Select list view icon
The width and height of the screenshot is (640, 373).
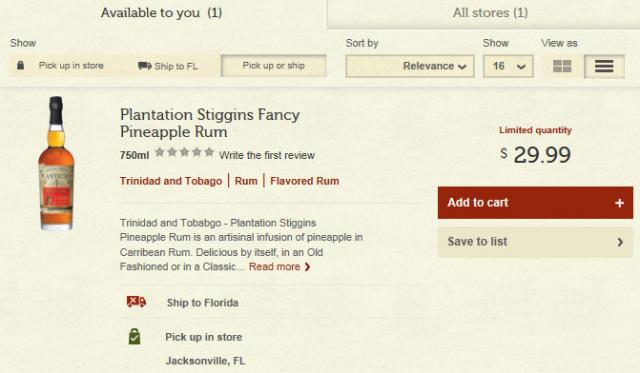point(604,66)
